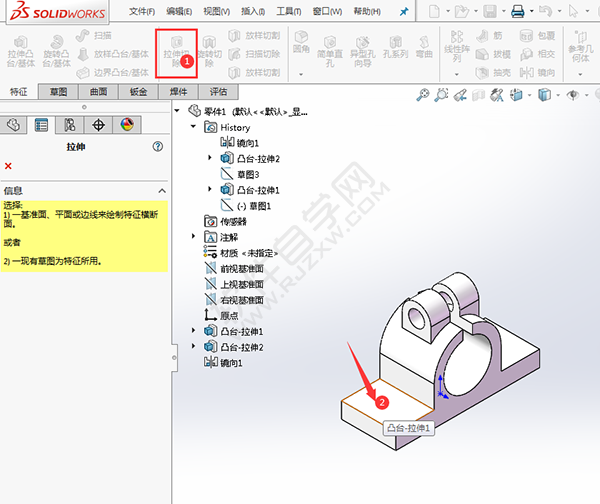Switch to the 评估 (Evaluate) tab

(218, 92)
